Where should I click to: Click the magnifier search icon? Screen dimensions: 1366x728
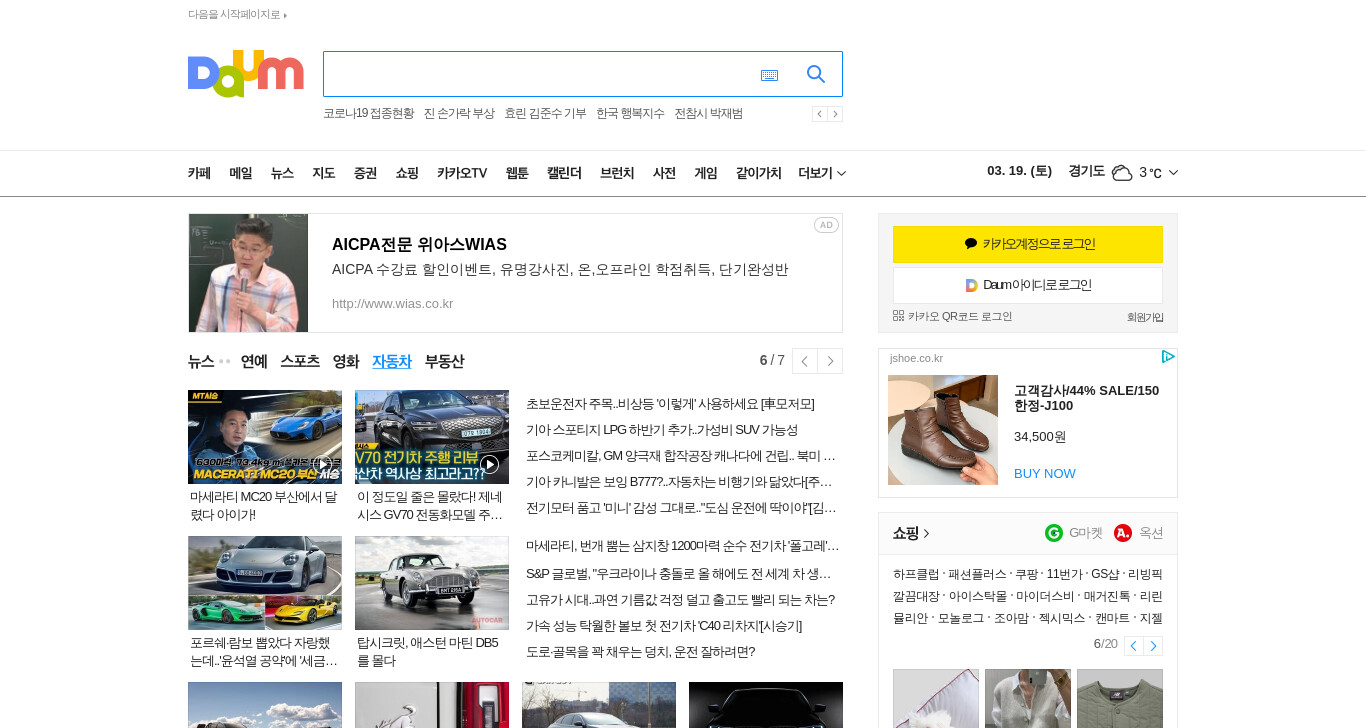816,74
